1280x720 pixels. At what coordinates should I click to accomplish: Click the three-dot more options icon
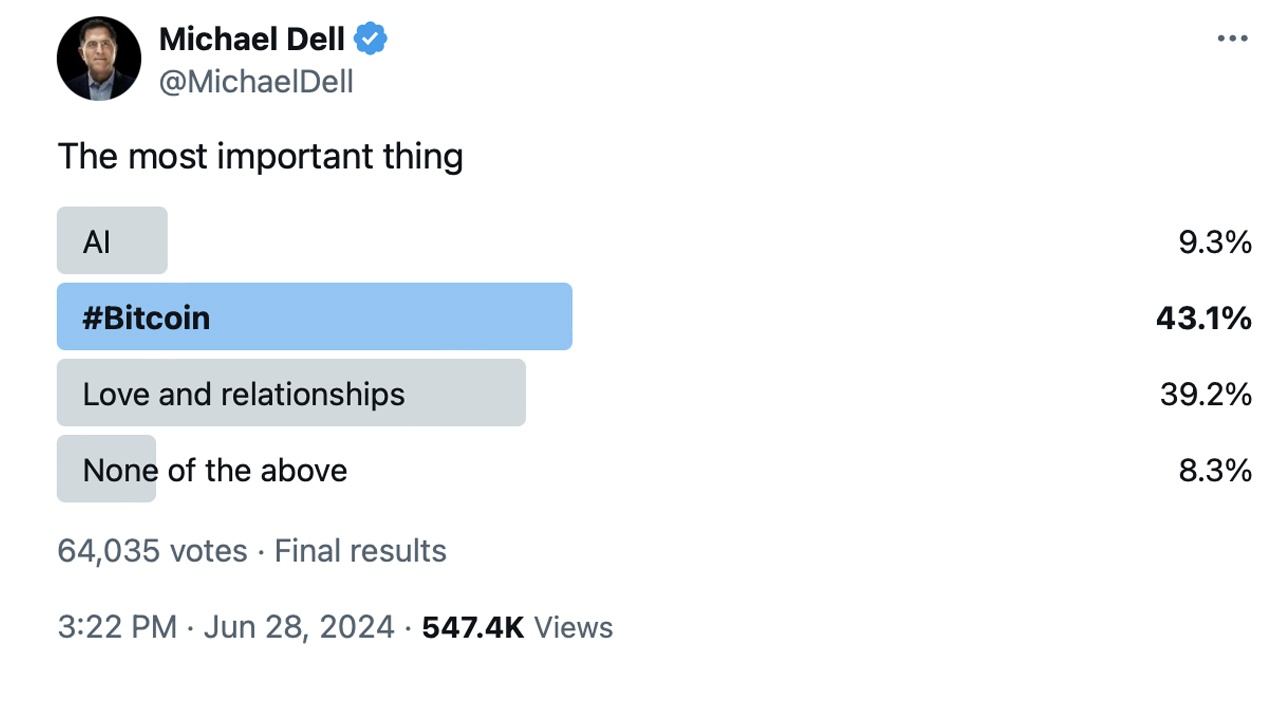click(x=1232, y=38)
